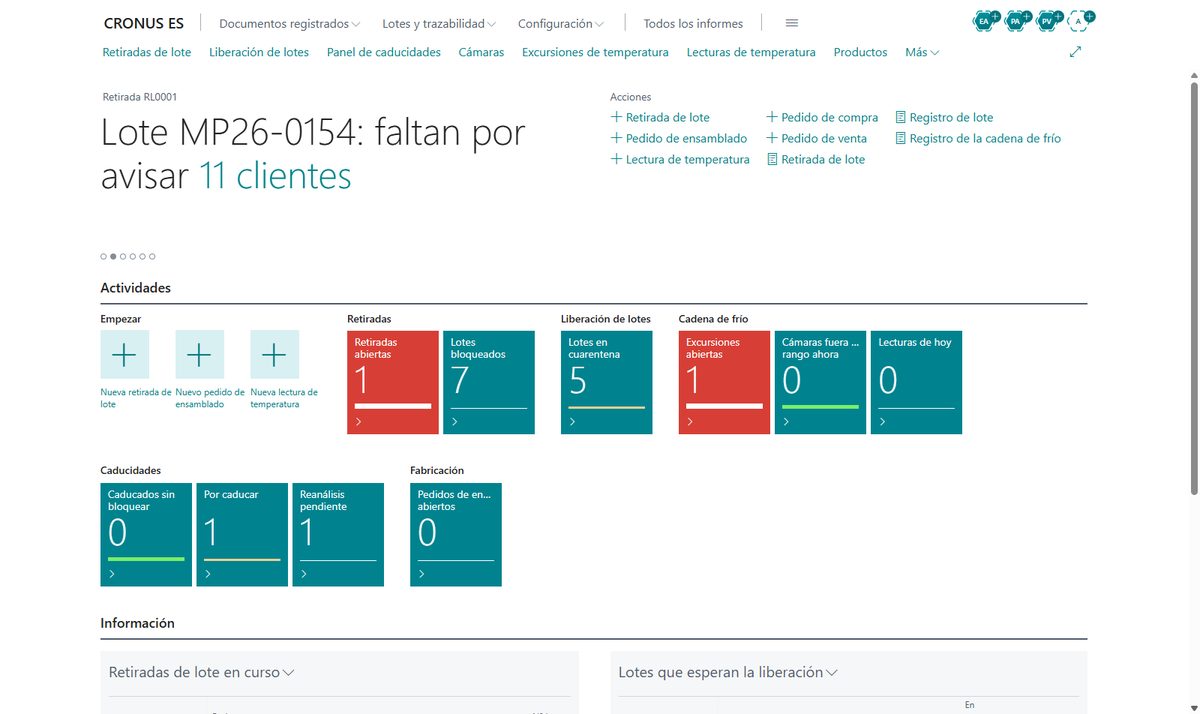Viewport: 1200px width, 714px height.
Task: Open Lecturas de temperatura navigation item
Action: [x=751, y=52]
